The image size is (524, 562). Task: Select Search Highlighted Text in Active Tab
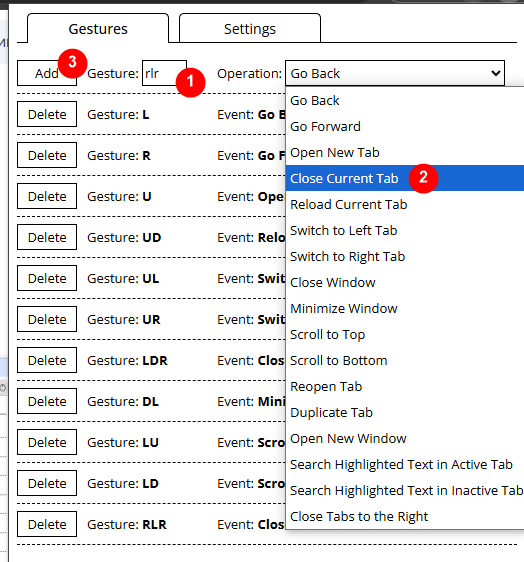coord(405,465)
